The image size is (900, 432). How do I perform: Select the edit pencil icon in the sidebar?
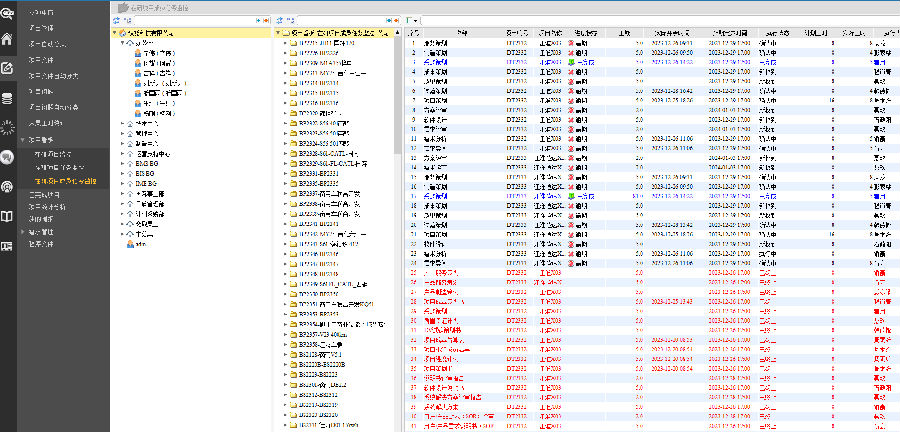[x=8, y=69]
